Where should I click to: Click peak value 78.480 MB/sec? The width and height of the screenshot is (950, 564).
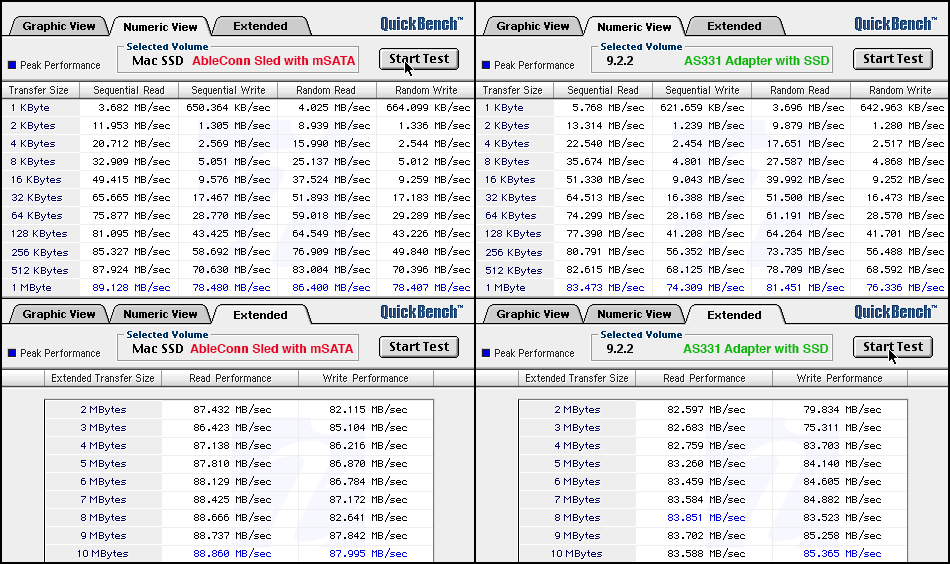(231, 288)
